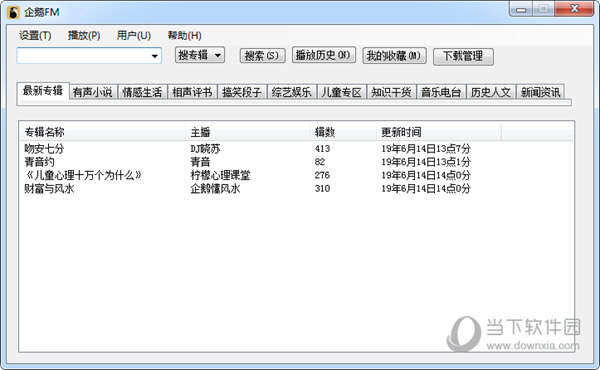Select album 《儿童心理十万个为什么》

(83, 175)
